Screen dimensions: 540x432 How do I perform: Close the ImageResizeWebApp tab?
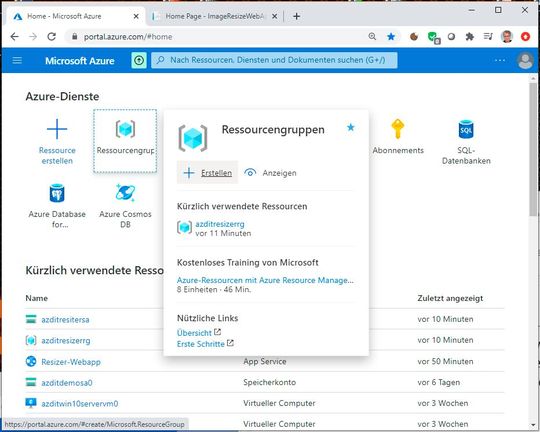tap(274, 16)
